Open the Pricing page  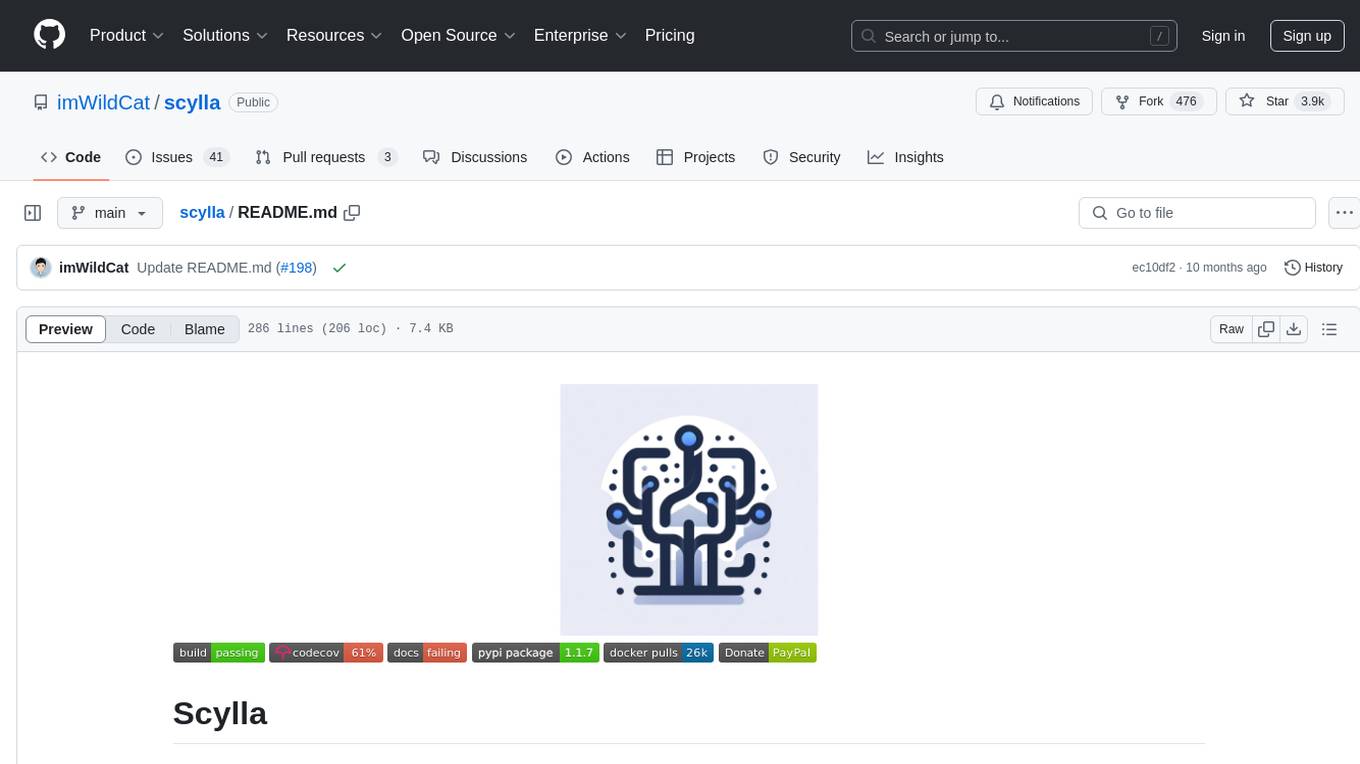click(x=670, y=35)
